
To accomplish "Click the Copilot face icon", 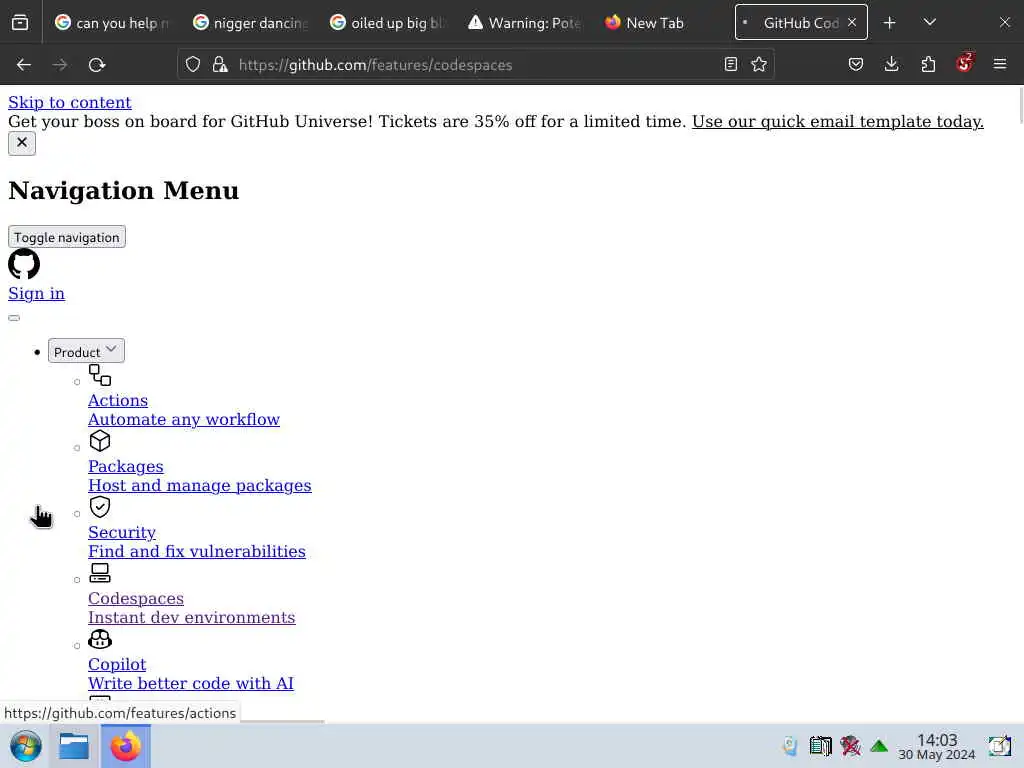I will (100, 639).
